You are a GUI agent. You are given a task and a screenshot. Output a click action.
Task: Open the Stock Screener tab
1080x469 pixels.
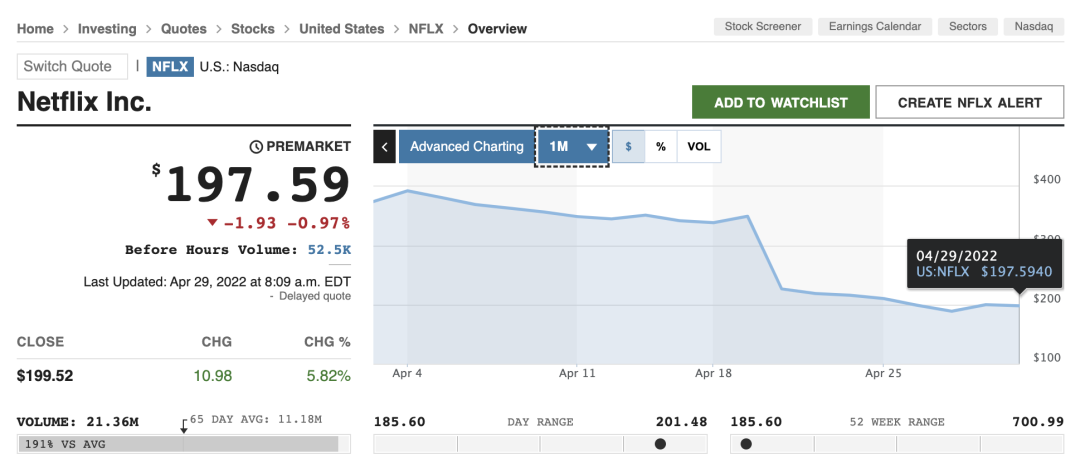coord(763,27)
